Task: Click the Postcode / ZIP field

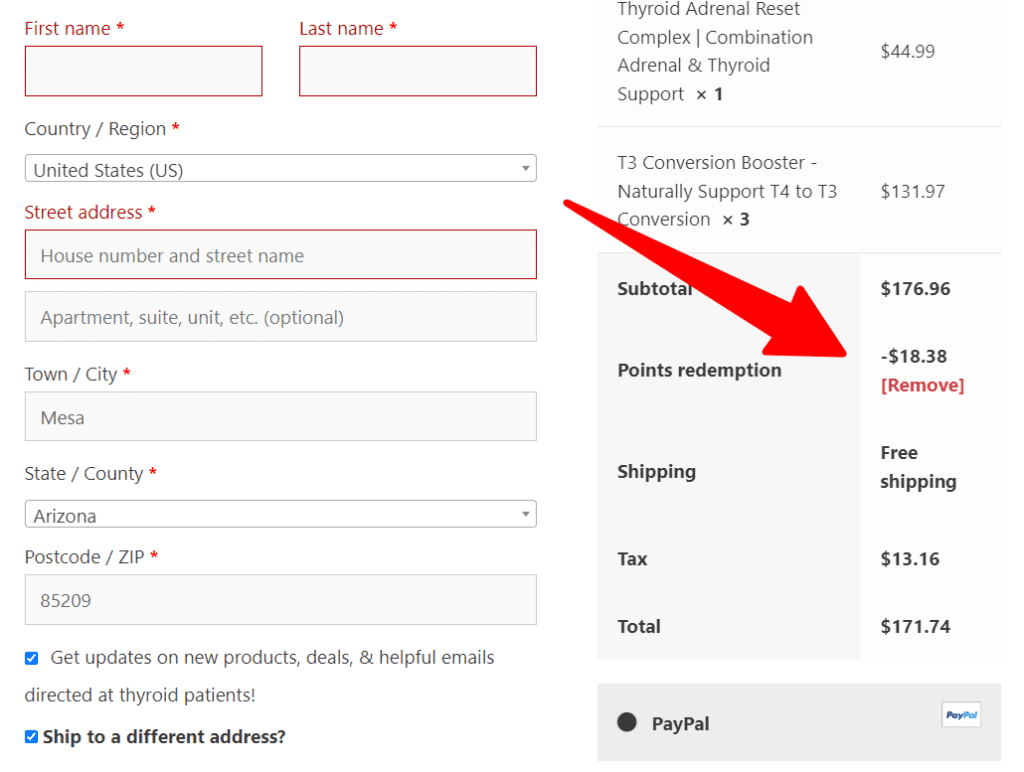Action: tap(281, 600)
